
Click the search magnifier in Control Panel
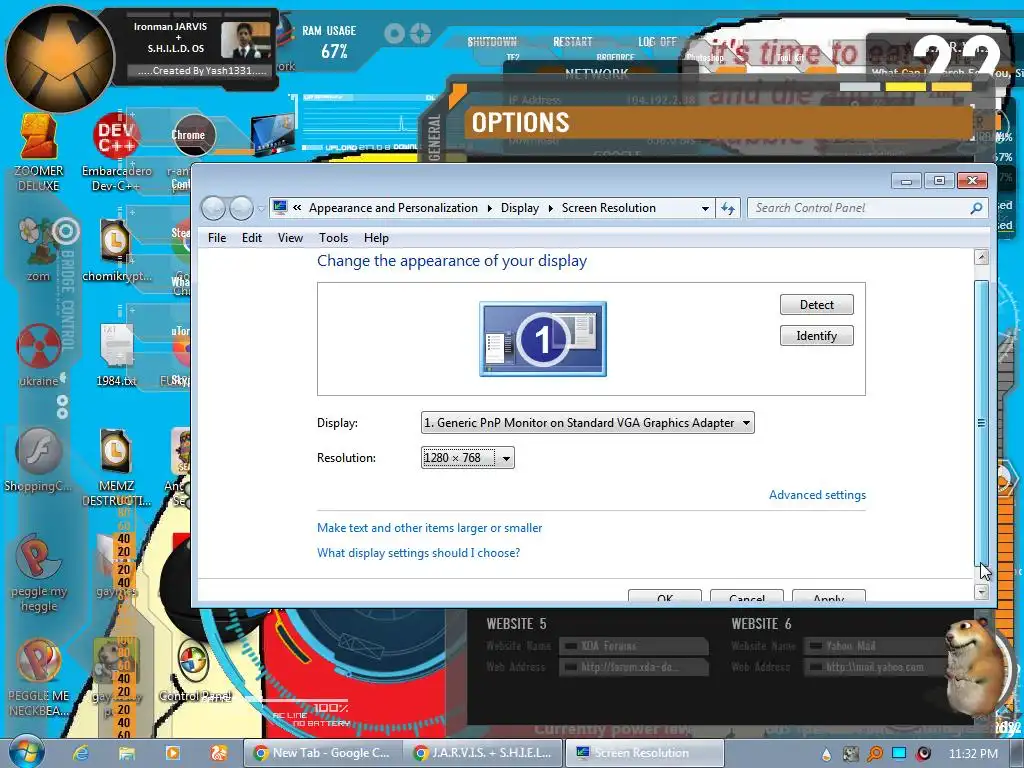coord(976,208)
